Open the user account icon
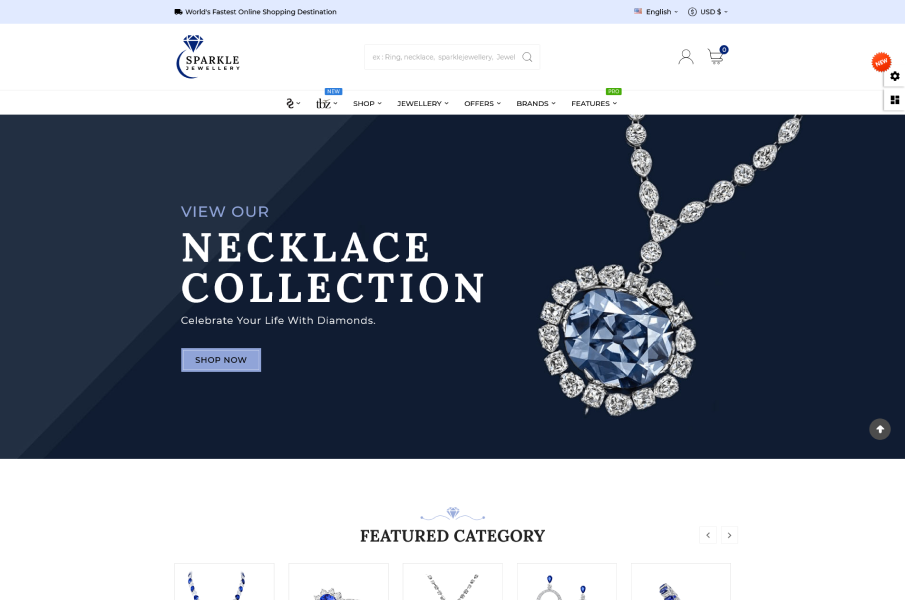The height and width of the screenshot is (600, 905). (x=686, y=57)
